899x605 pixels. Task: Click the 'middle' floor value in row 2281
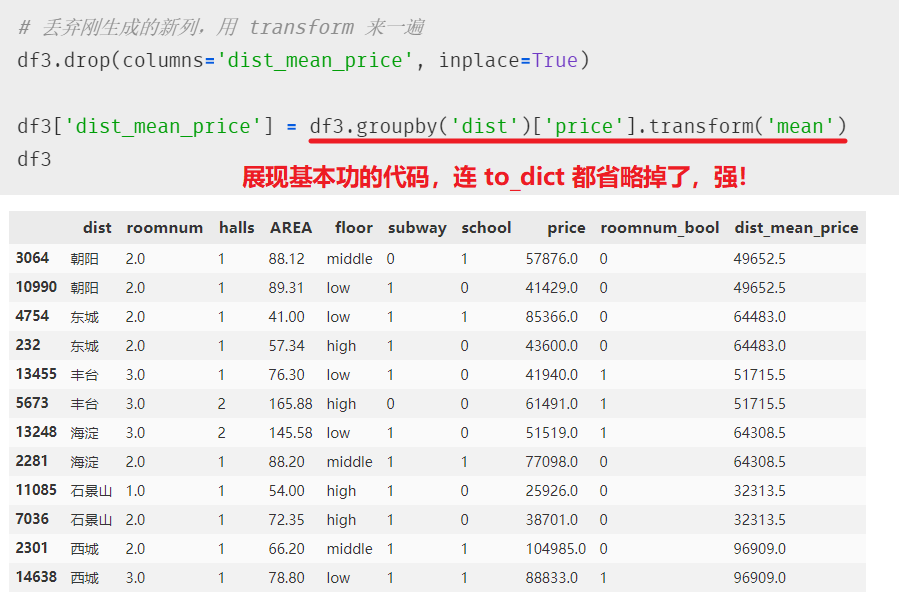click(x=349, y=462)
